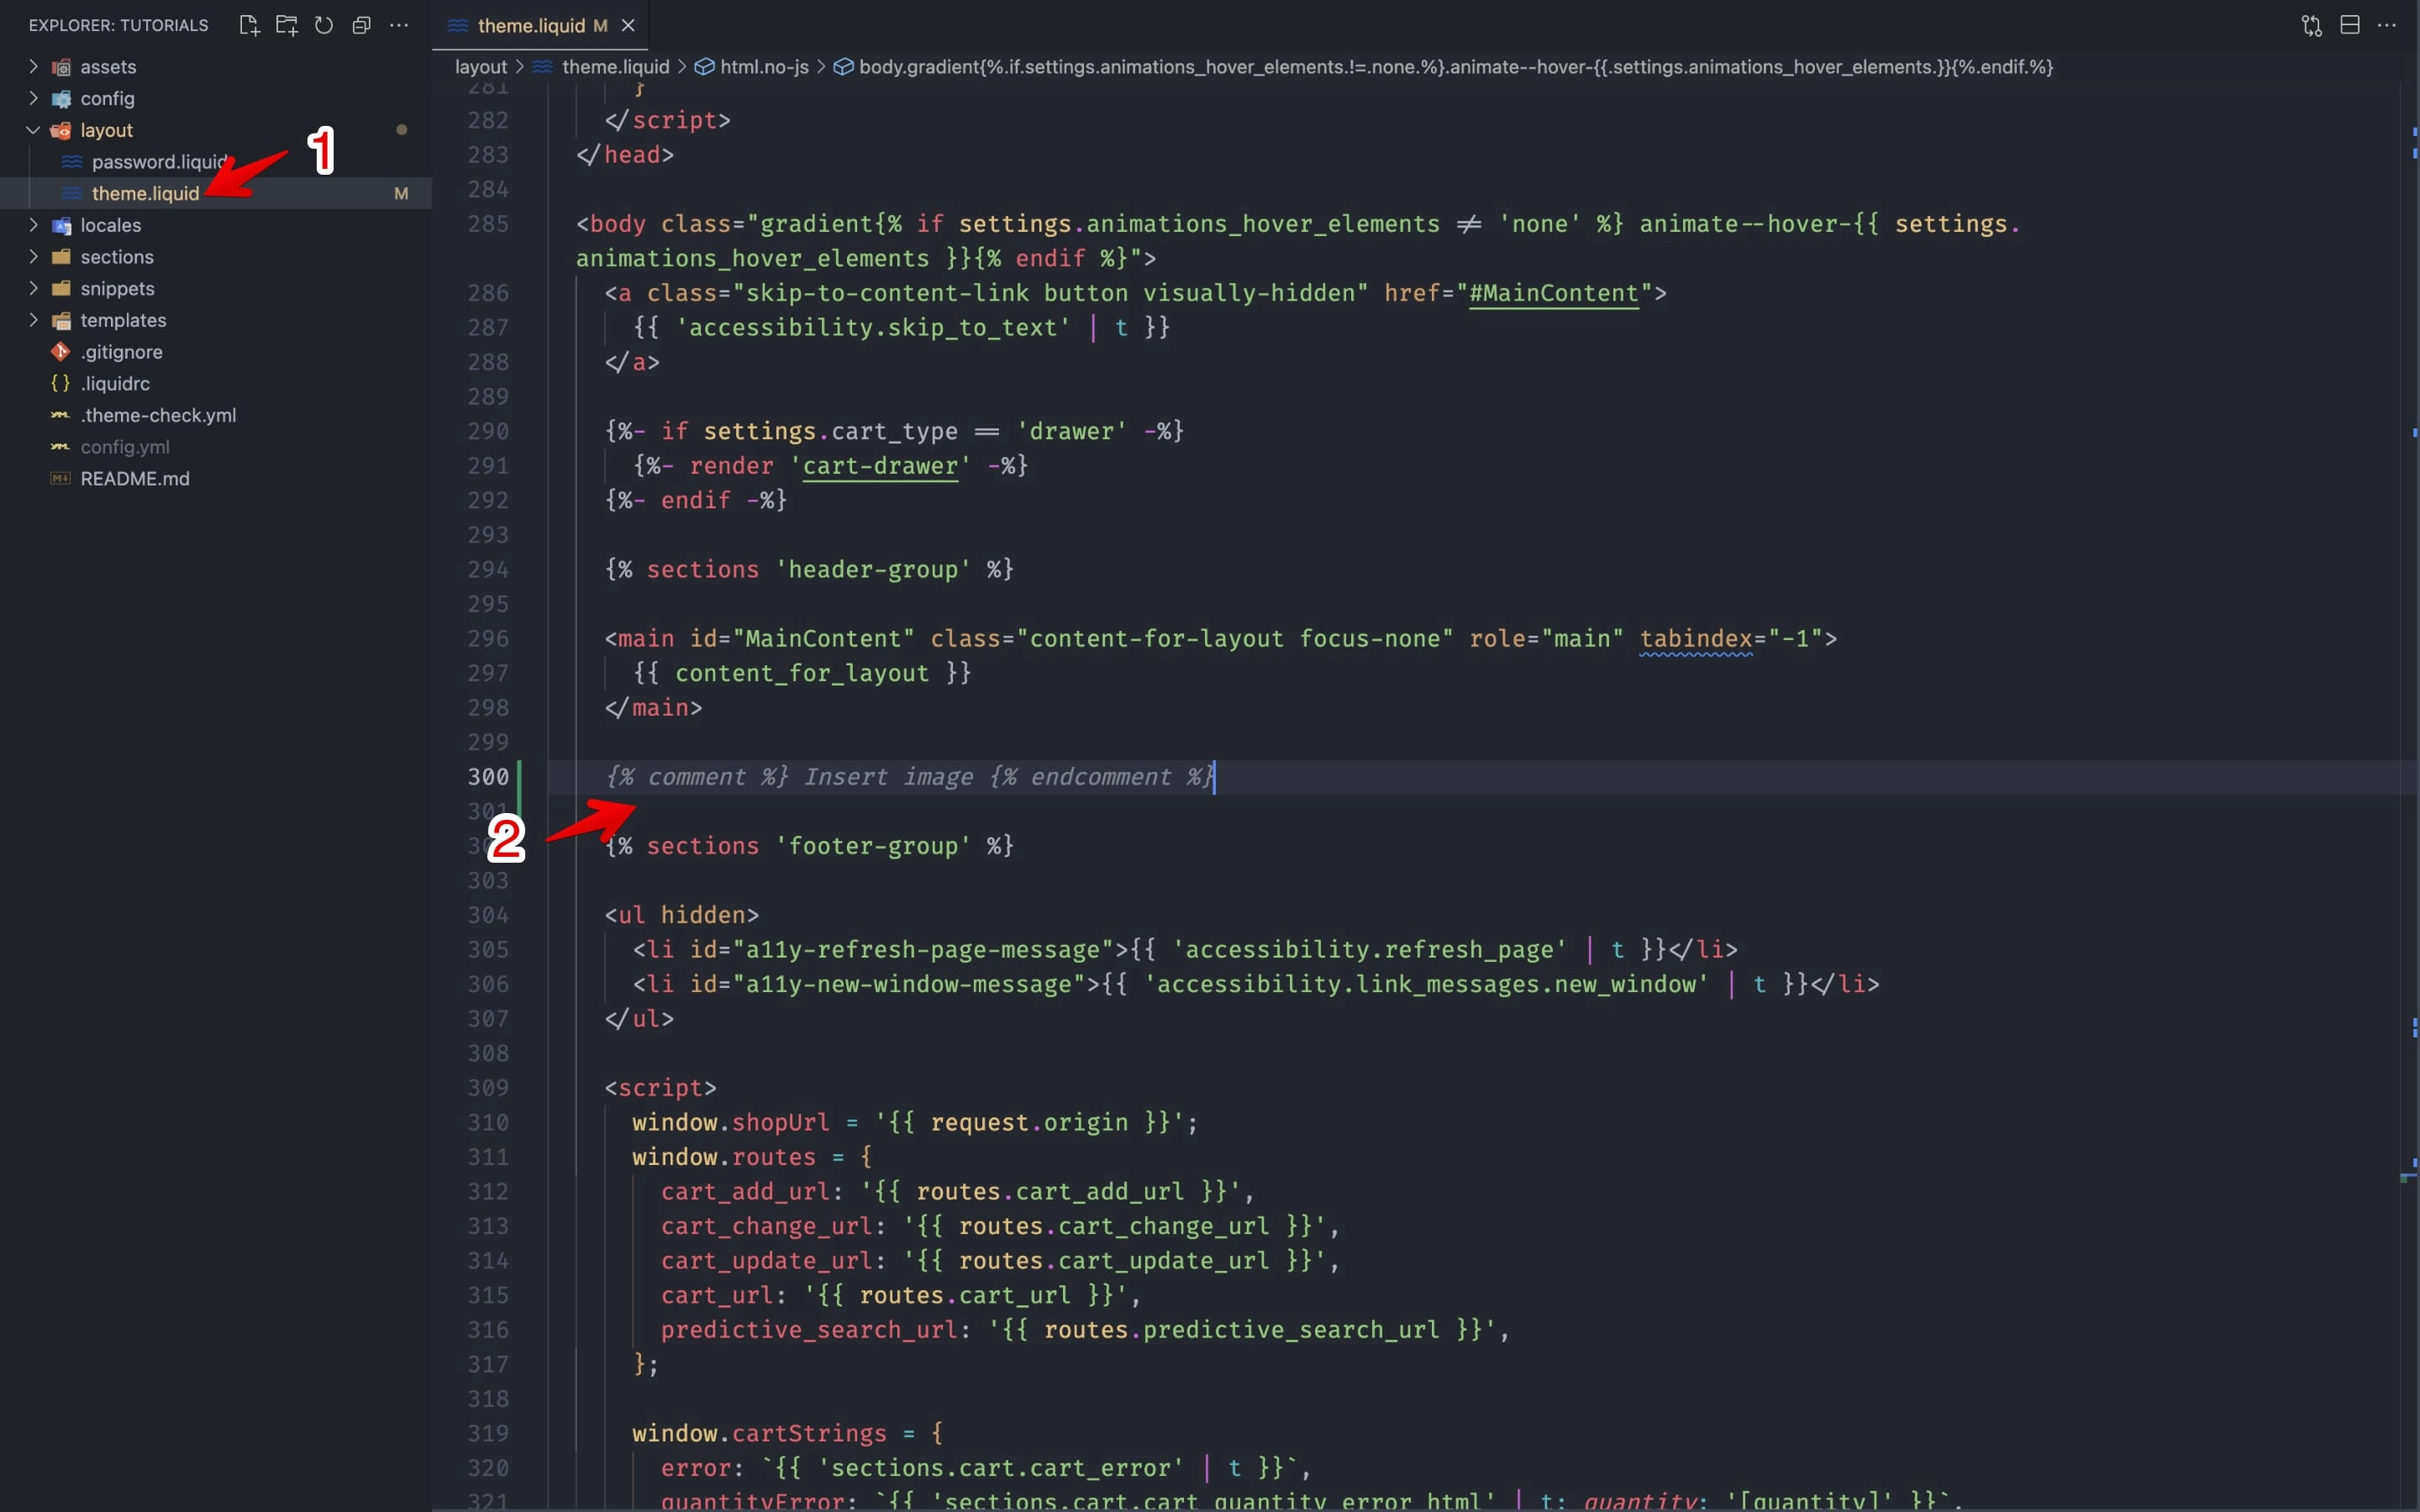Click the EXPLORER: TUTORIALS panel title
This screenshot has width=2420, height=1512.
[x=118, y=25]
